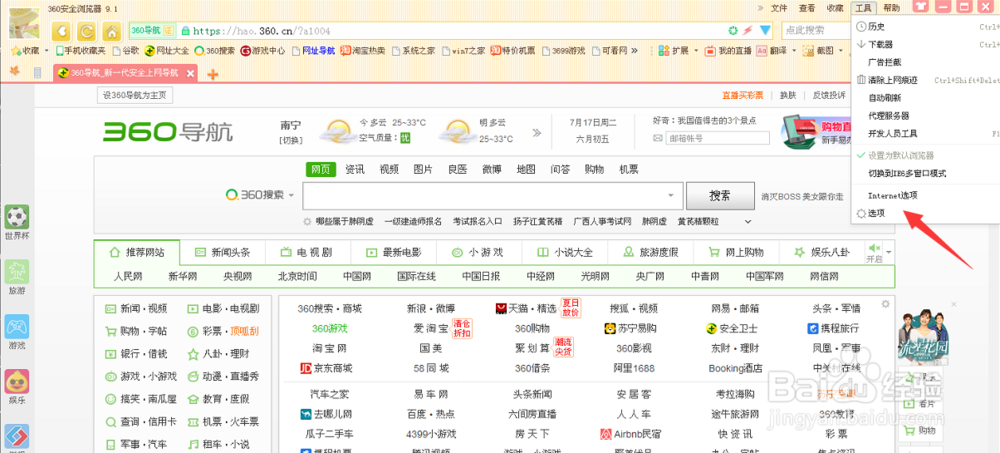Viewport: 1000px width, 453px height.
Task: Expand the 截图 dropdown arrow
Action: (841, 50)
